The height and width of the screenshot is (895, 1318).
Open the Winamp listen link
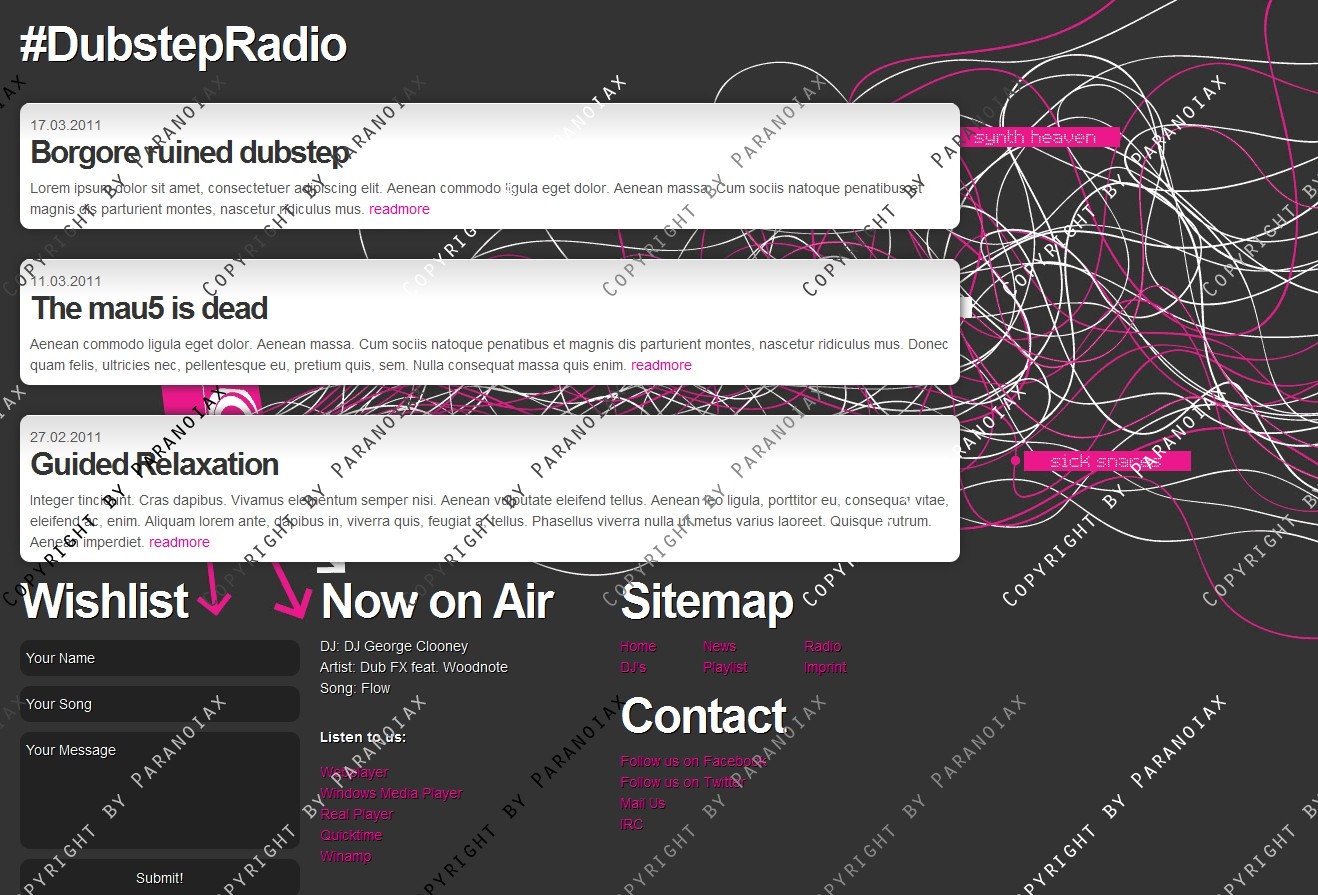pyautogui.click(x=345, y=856)
